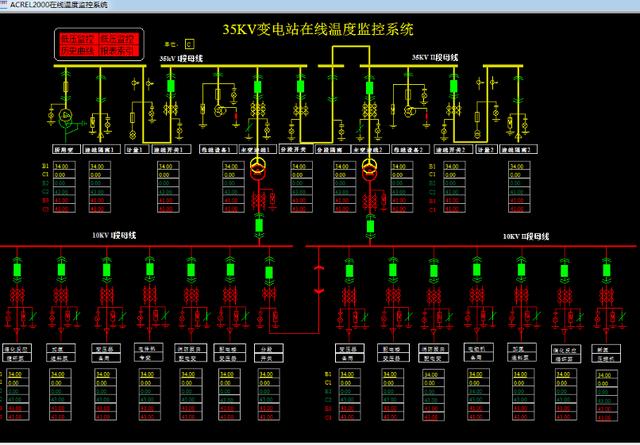The height and width of the screenshot is (445, 640).
Task: Select main transformer 1 yellow-red symbol
Action: coord(258,169)
